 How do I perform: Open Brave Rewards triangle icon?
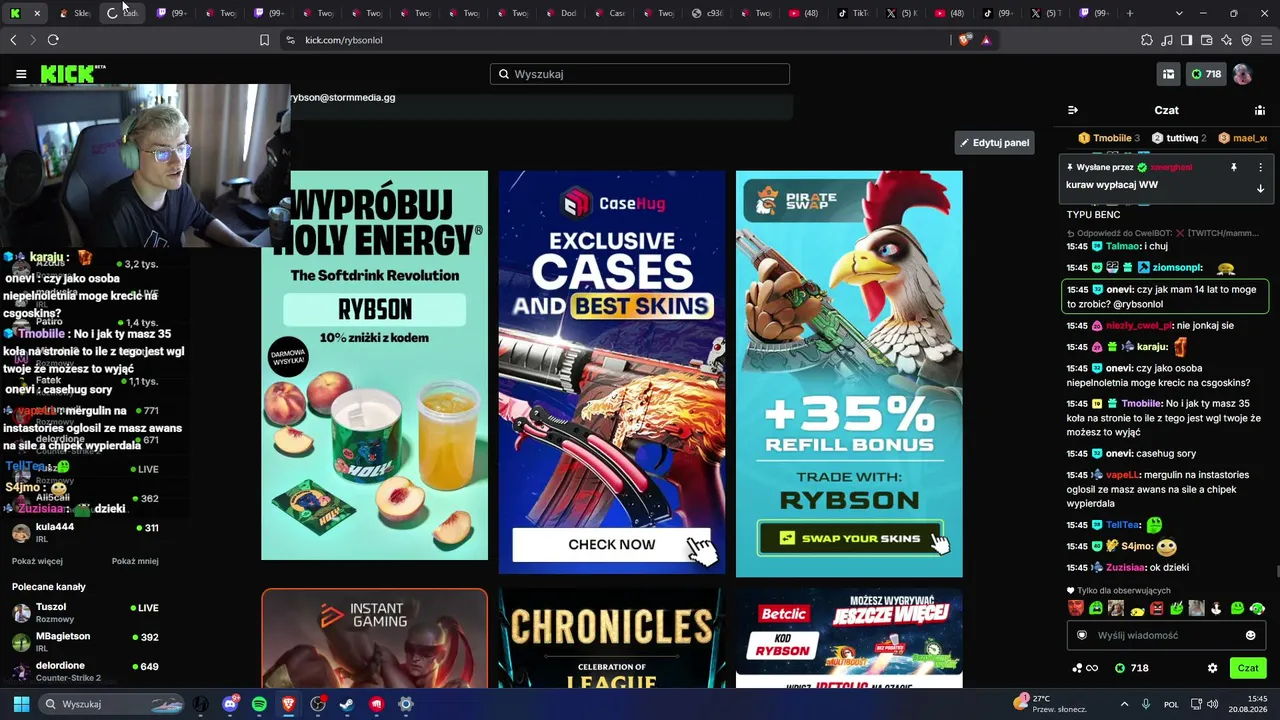click(x=986, y=40)
